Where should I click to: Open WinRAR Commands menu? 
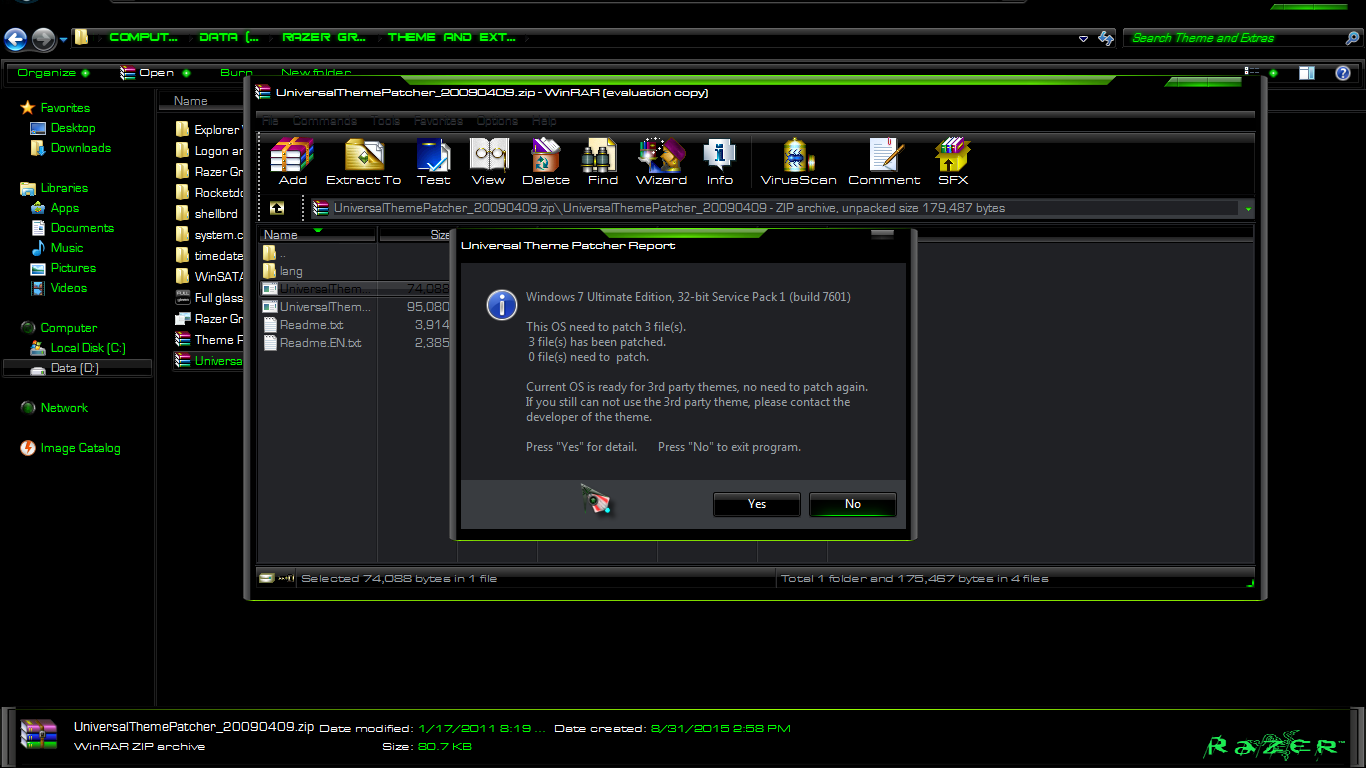pyautogui.click(x=325, y=121)
